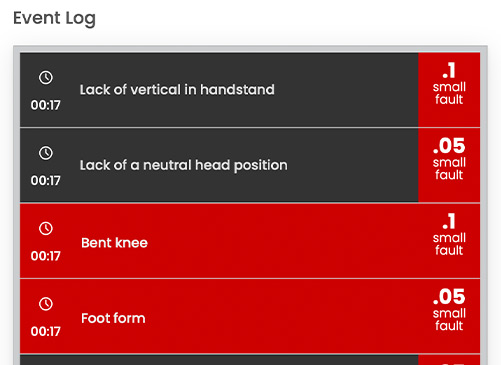This screenshot has height=365, width=501.
Task: Jump to 00:17 timestamp of Bent knee event
Action: click(46, 256)
